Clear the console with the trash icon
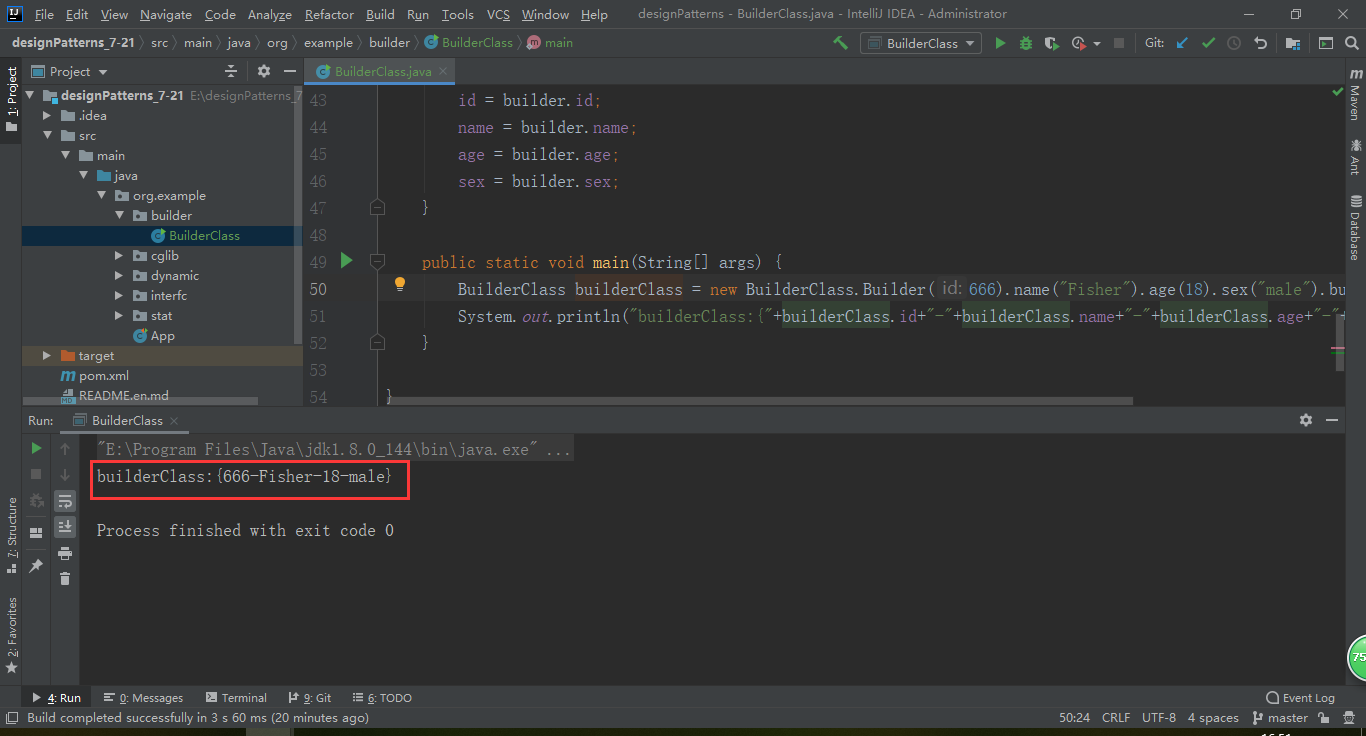This screenshot has height=736, width=1366. click(65, 578)
